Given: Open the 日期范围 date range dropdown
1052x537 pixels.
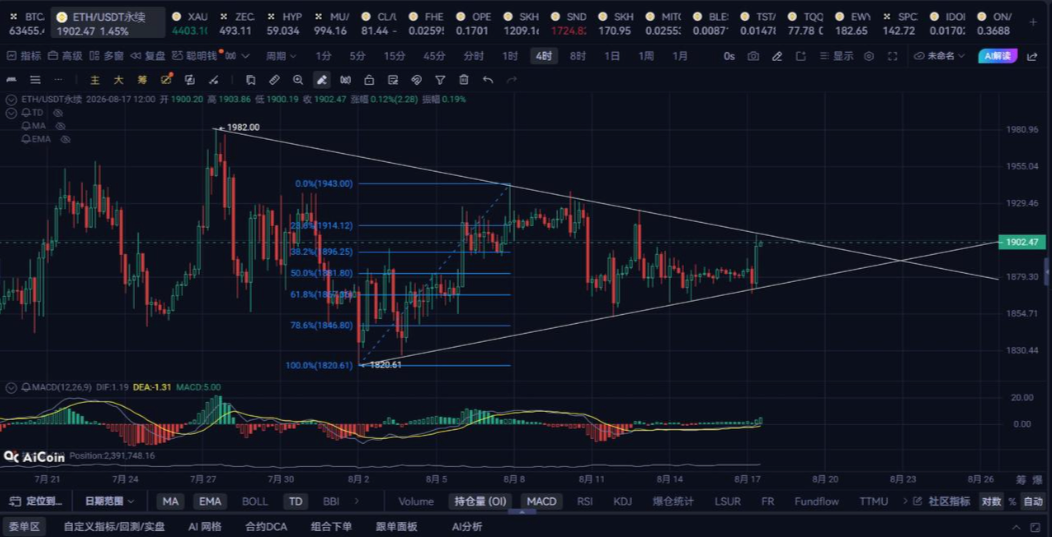Looking at the screenshot, I should click(109, 501).
